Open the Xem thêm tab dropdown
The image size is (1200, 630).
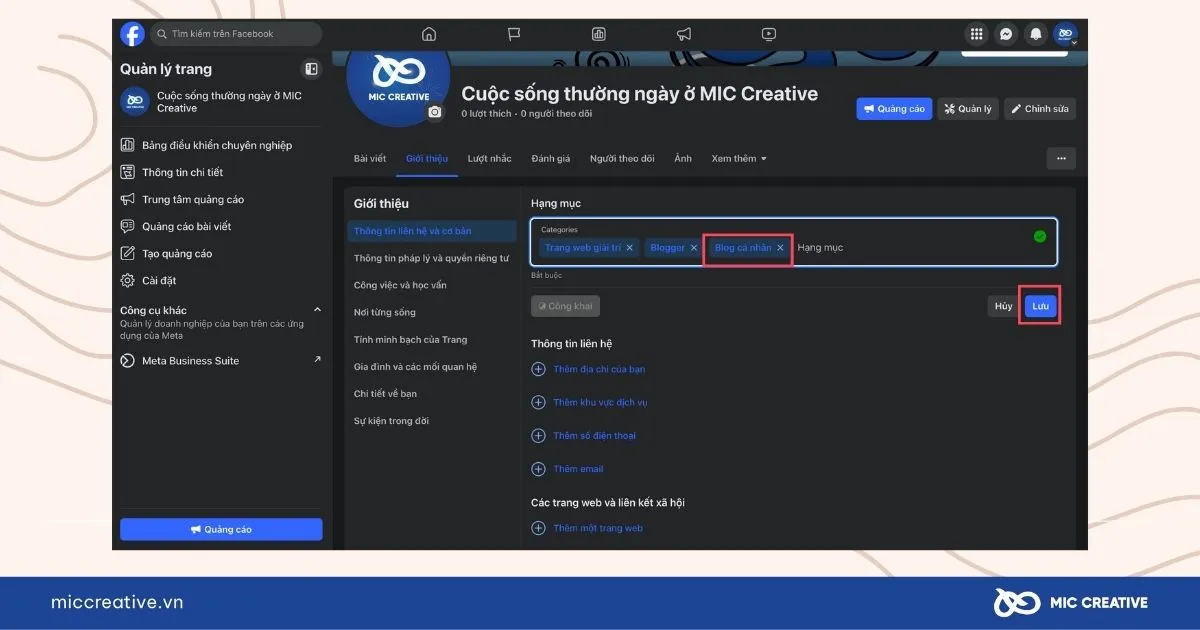coord(739,158)
